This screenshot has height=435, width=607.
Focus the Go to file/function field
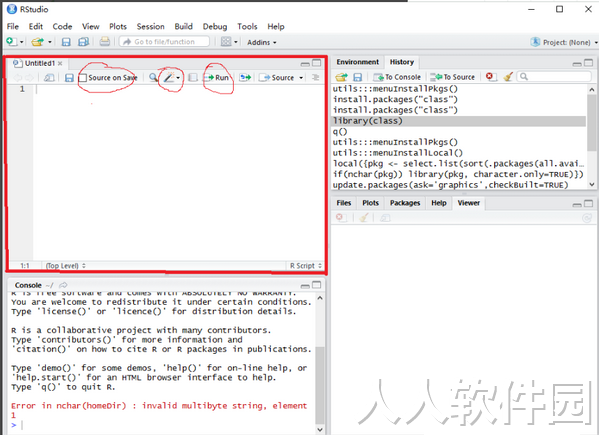pos(164,41)
